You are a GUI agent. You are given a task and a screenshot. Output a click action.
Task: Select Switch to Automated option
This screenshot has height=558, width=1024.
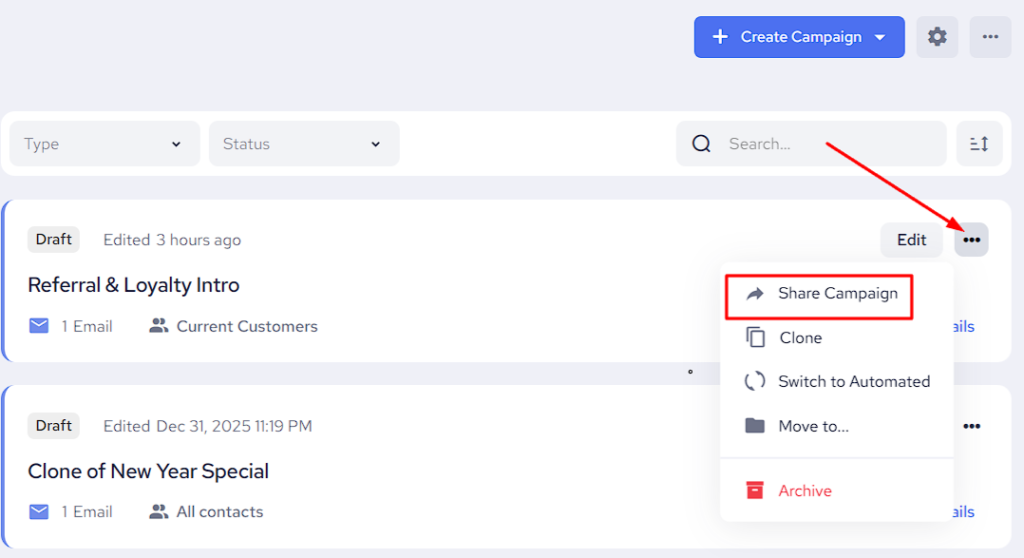(853, 382)
